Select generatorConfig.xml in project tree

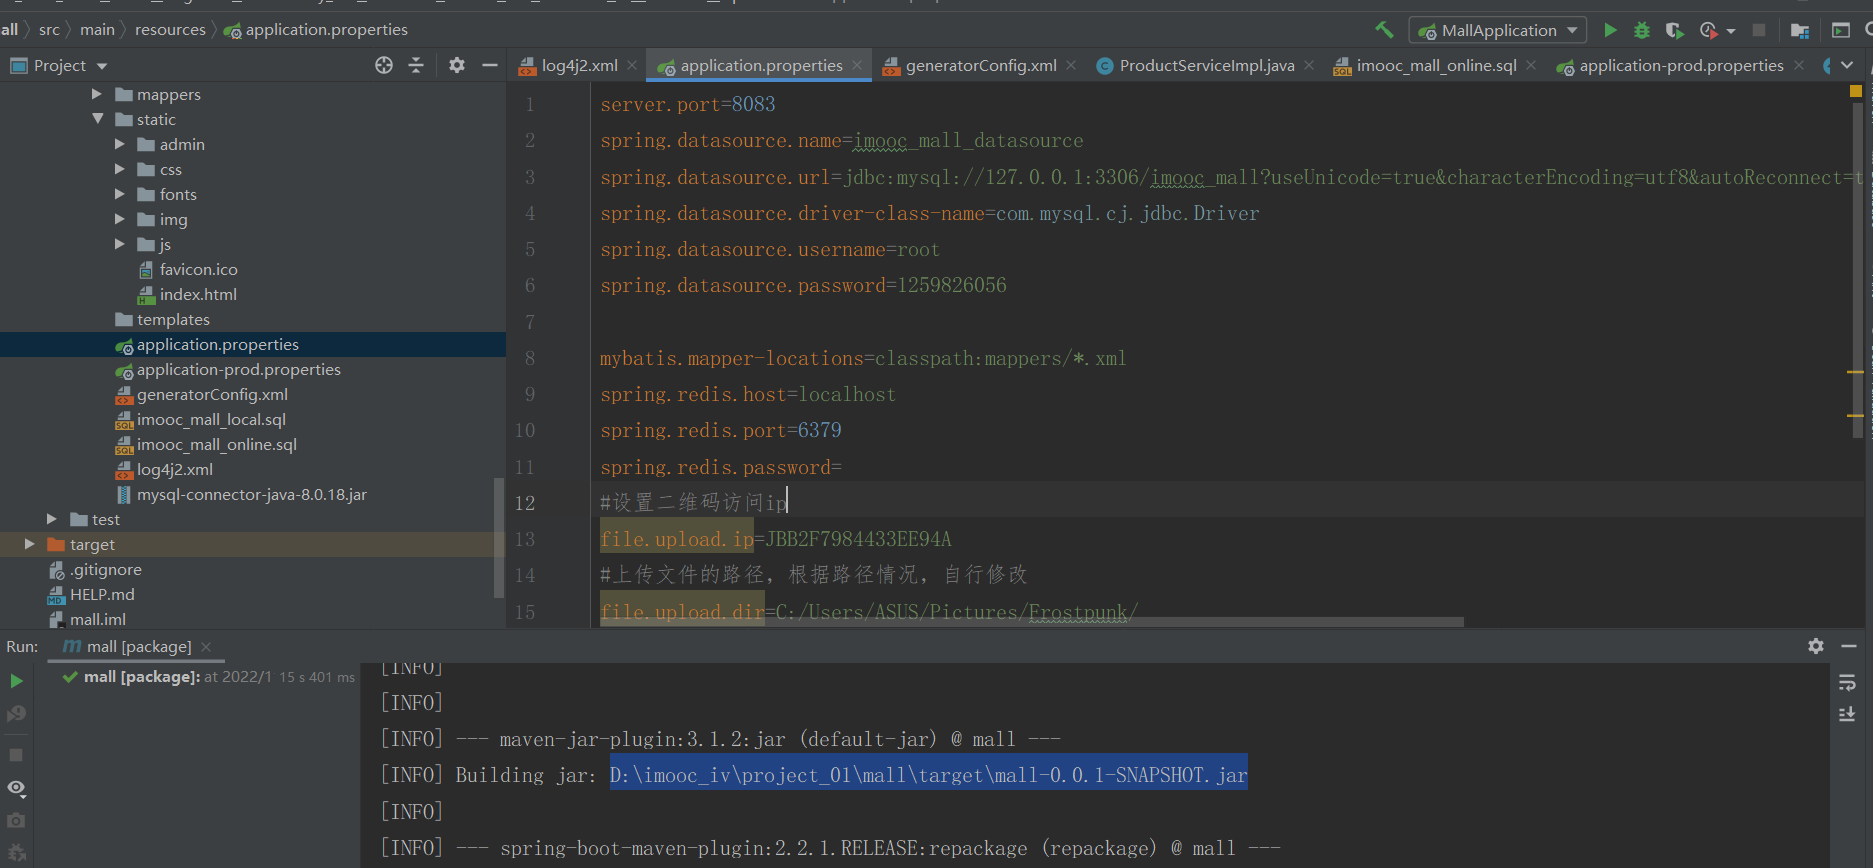click(201, 394)
